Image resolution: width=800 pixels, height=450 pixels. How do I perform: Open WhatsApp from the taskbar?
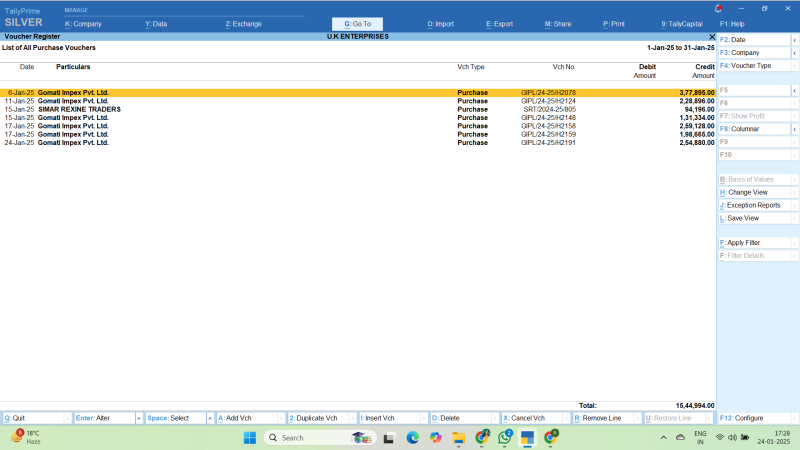point(505,438)
